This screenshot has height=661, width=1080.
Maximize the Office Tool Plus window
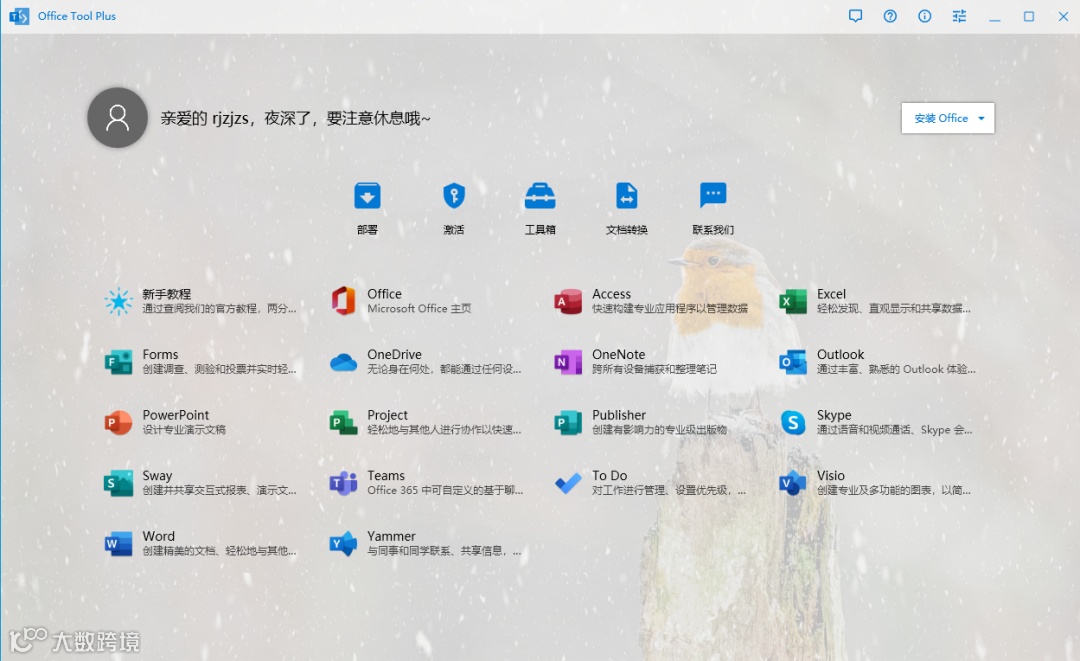(1028, 16)
